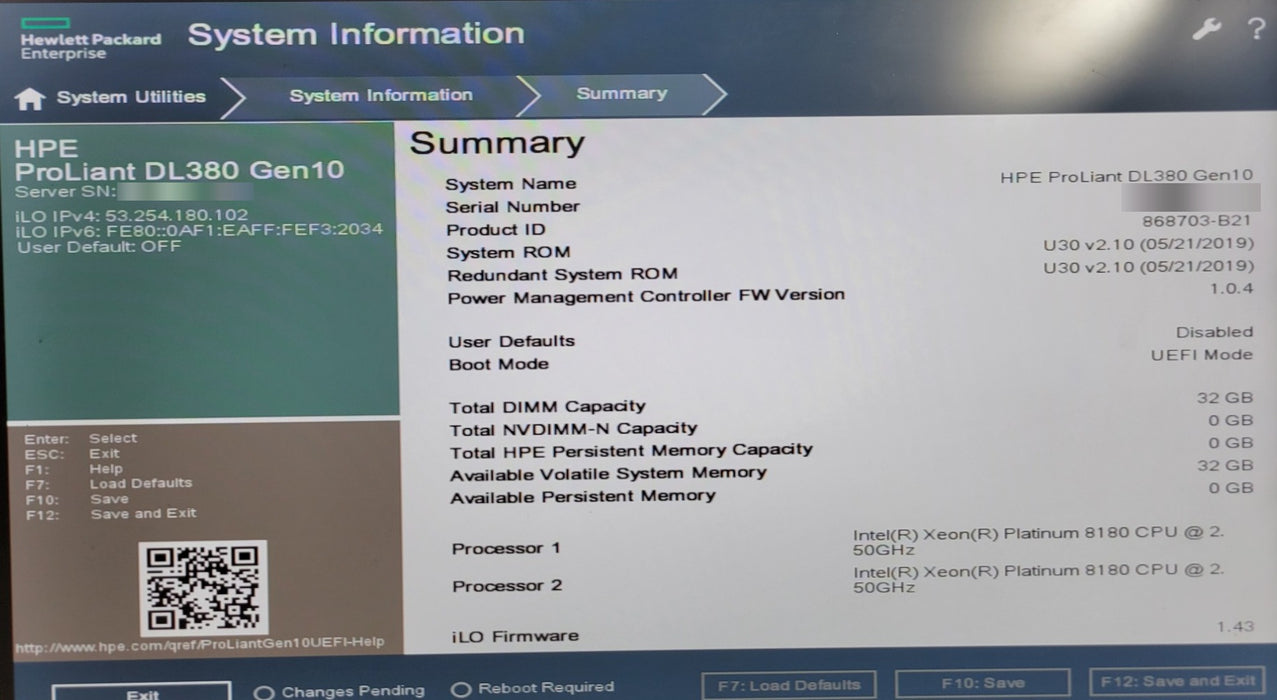The image size is (1277, 700).
Task: Click Available Persistent Memory label
Action: [x=583, y=497]
